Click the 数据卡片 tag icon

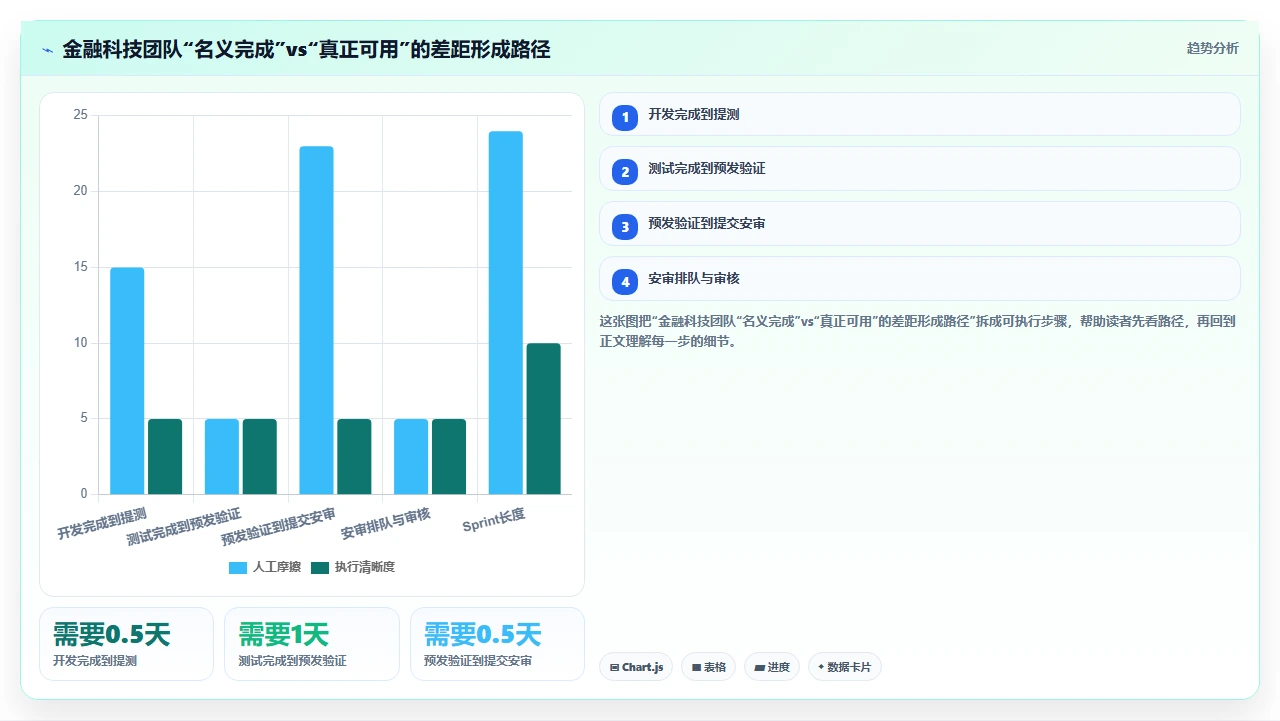click(x=821, y=667)
